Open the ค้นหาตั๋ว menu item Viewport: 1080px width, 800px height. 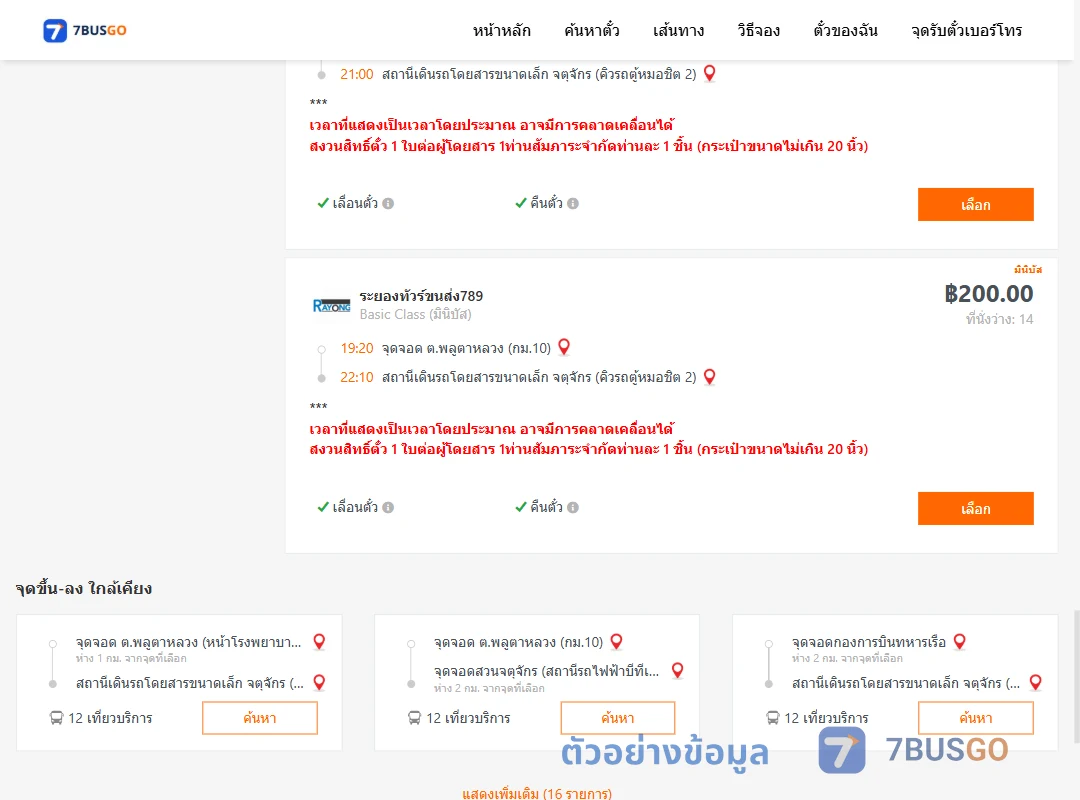coord(592,30)
